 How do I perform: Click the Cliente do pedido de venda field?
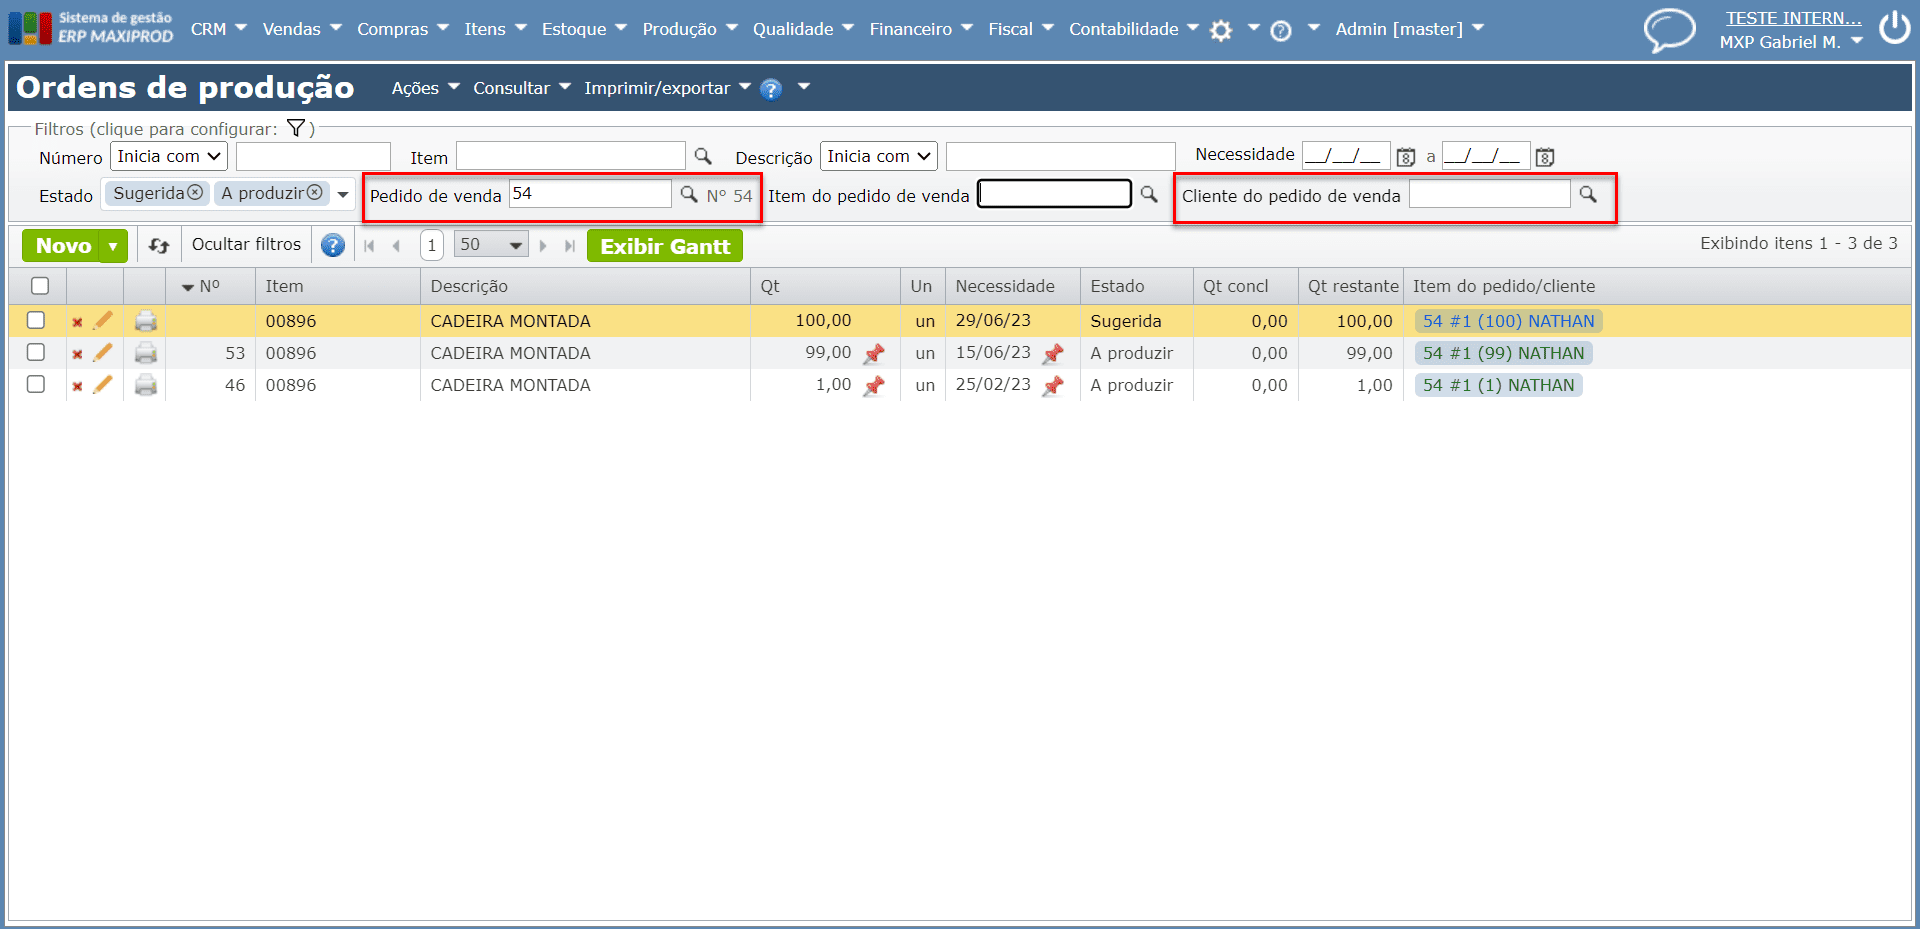(1489, 195)
